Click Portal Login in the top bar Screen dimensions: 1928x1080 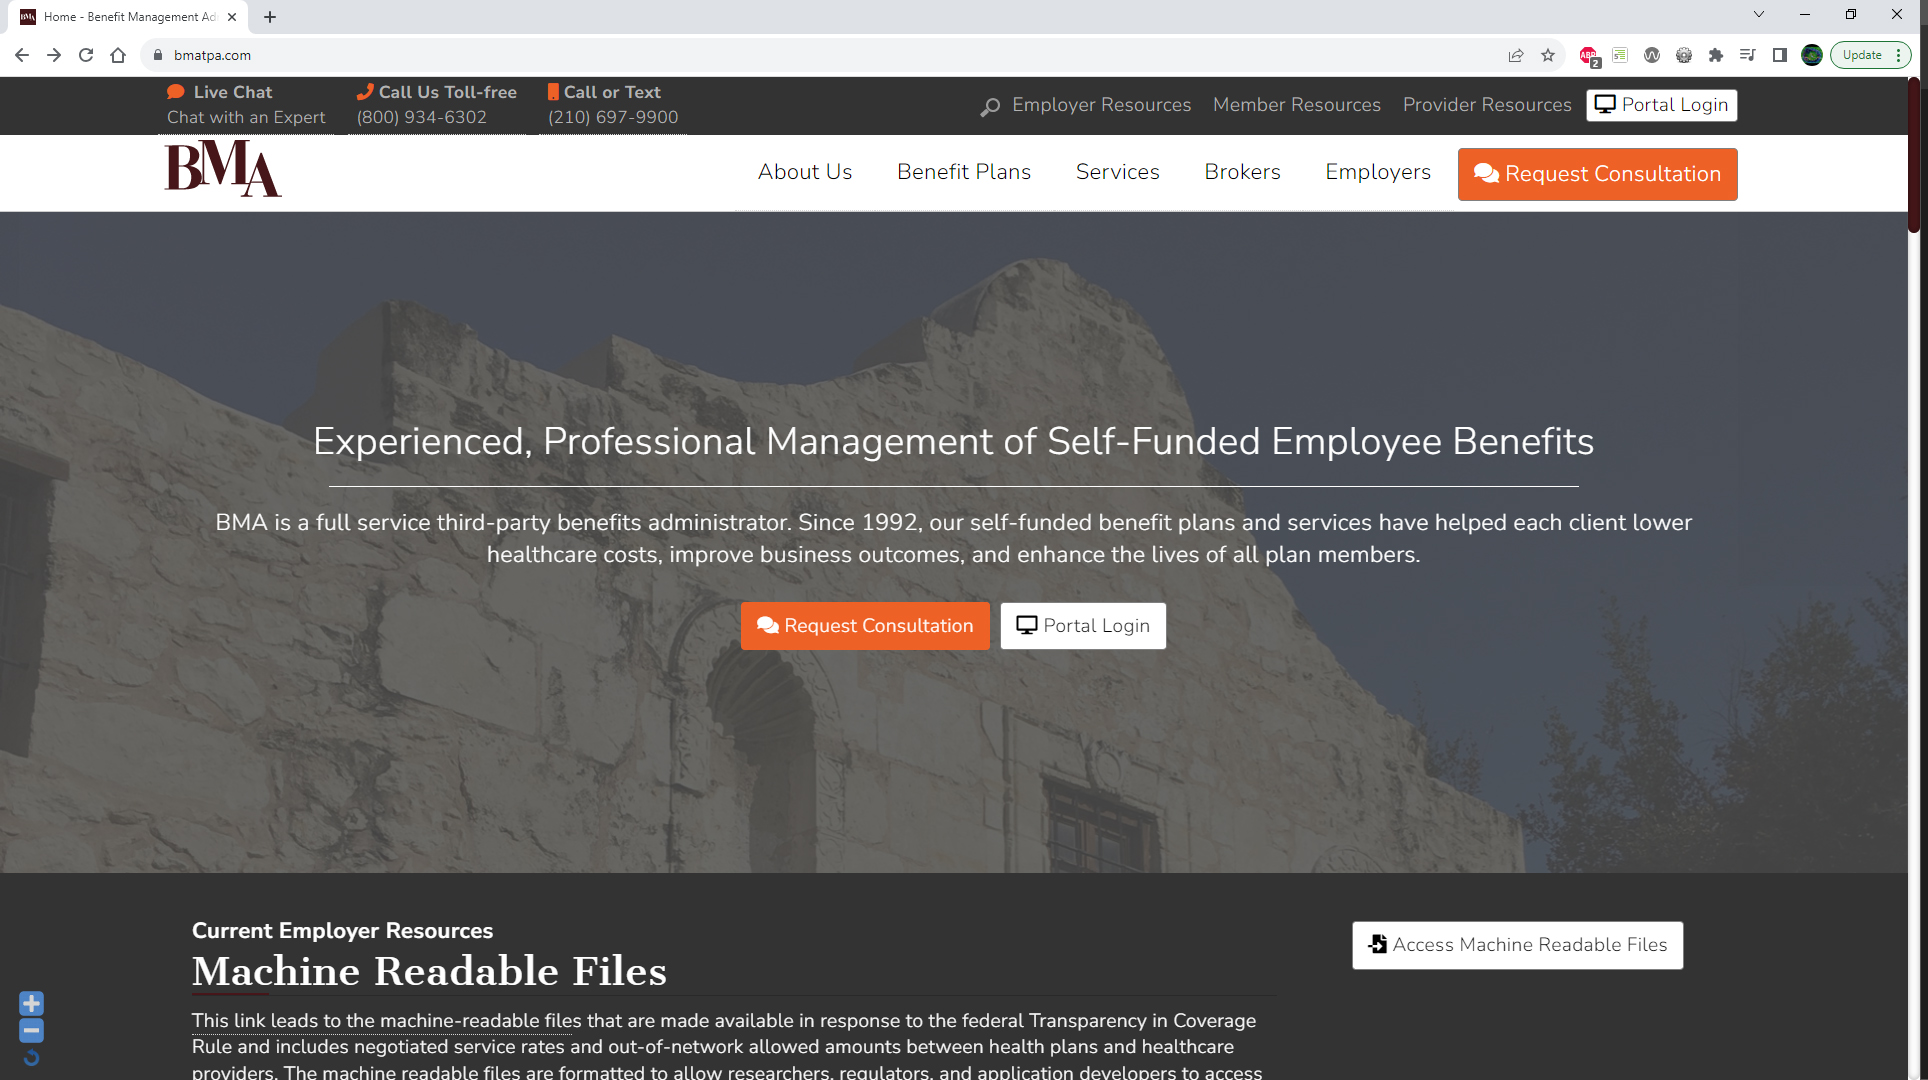[x=1661, y=105]
